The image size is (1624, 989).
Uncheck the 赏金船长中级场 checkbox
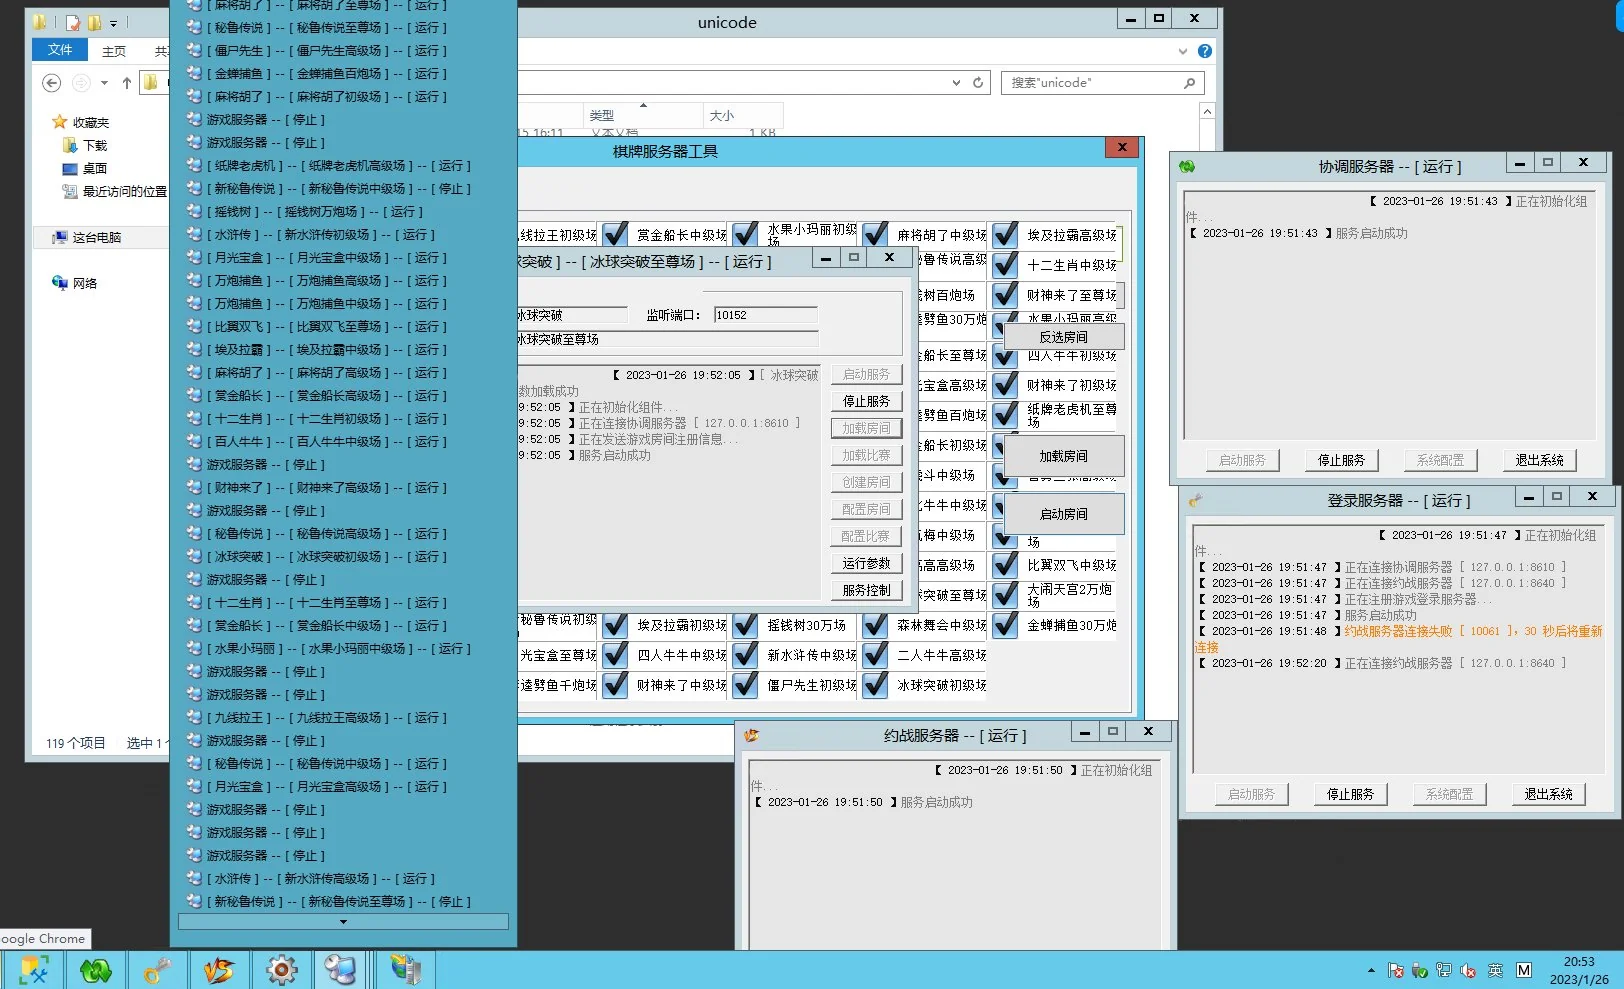(x=615, y=235)
